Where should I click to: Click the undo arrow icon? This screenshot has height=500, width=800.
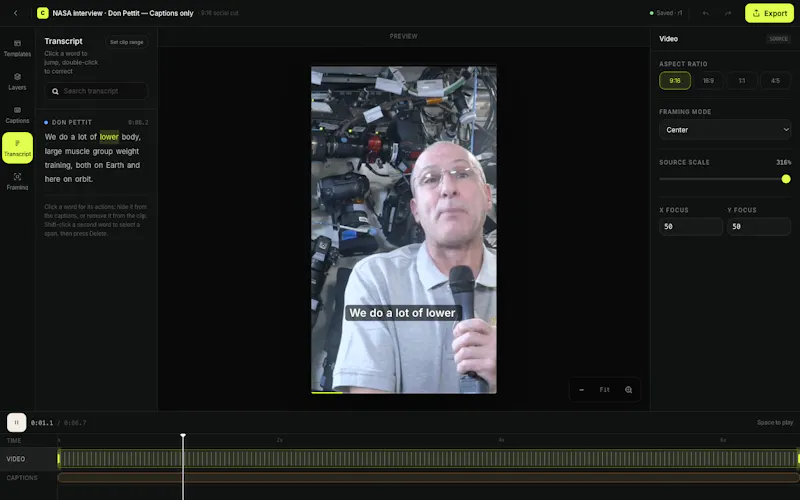[x=706, y=13]
